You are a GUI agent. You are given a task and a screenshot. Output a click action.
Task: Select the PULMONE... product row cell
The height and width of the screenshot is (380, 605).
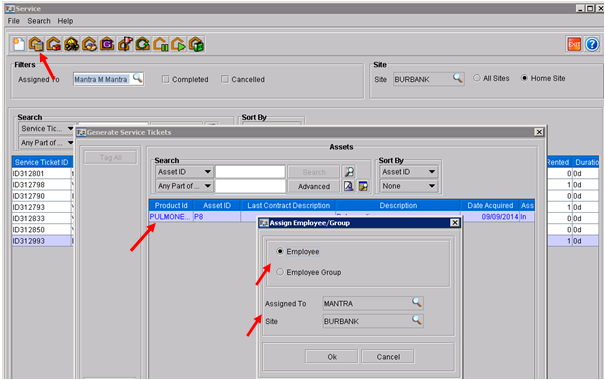pos(171,216)
